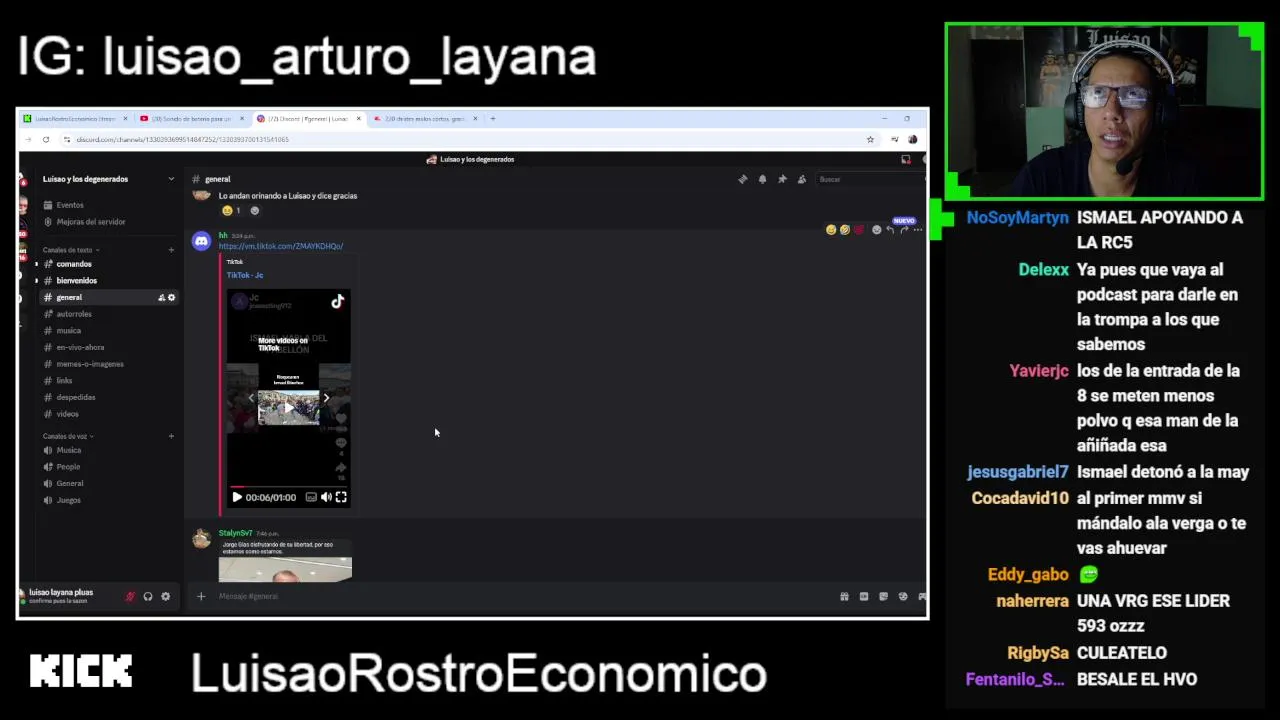Add reaction icon beside grinning emoji
The height and width of the screenshot is (720, 1280).
(x=255, y=211)
